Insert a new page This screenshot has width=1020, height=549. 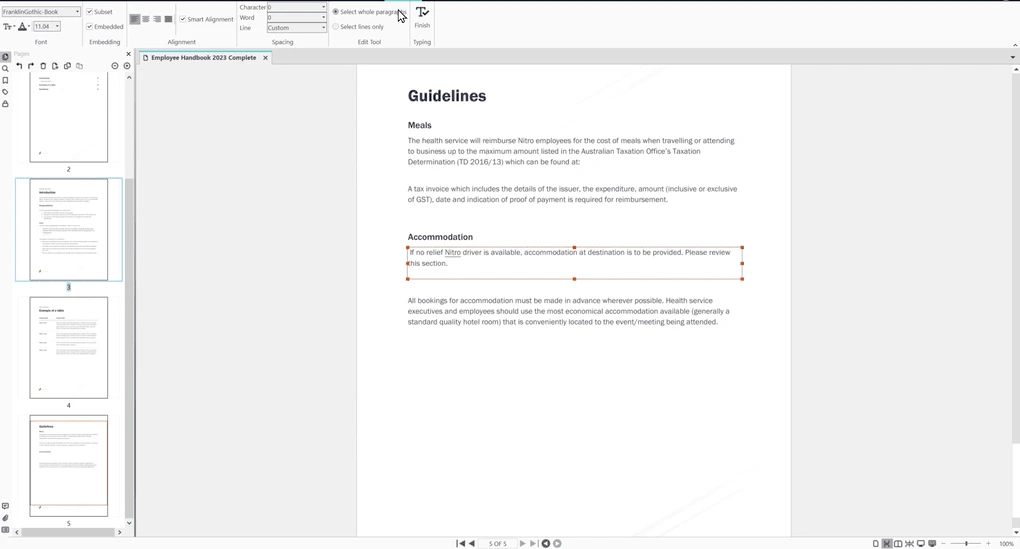[55, 66]
